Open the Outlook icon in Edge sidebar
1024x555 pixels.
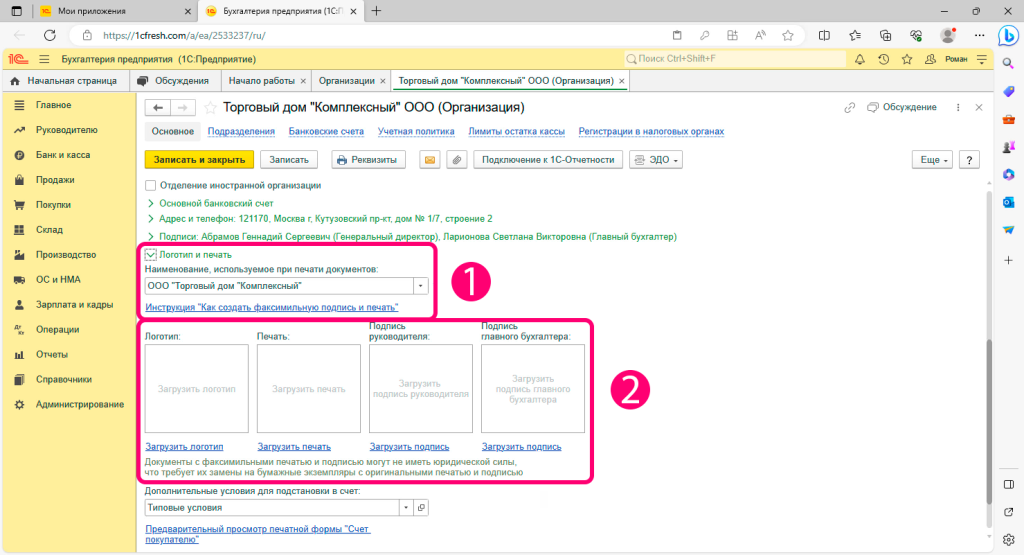tap(1008, 202)
